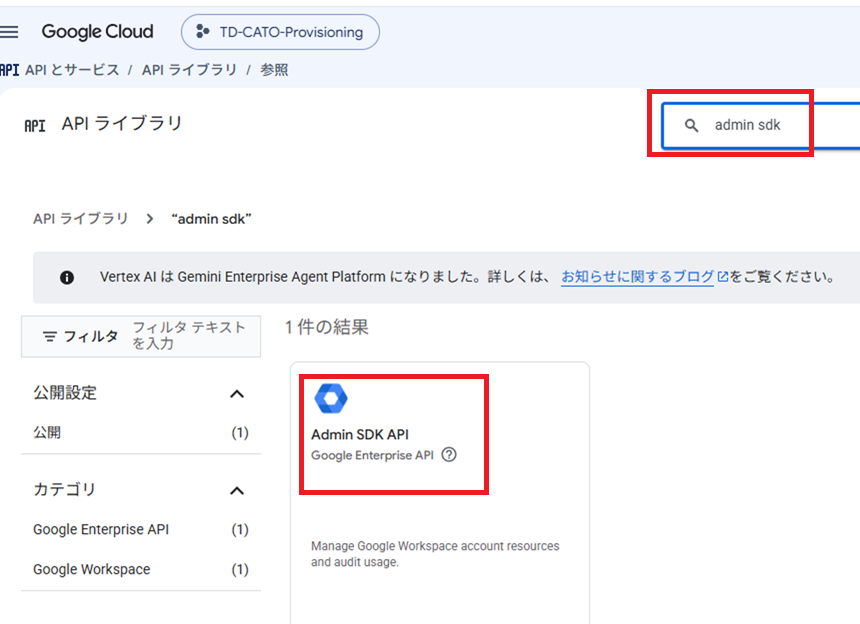
Task: Click the 1 件の結果 results count
Action: pos(327,327)
